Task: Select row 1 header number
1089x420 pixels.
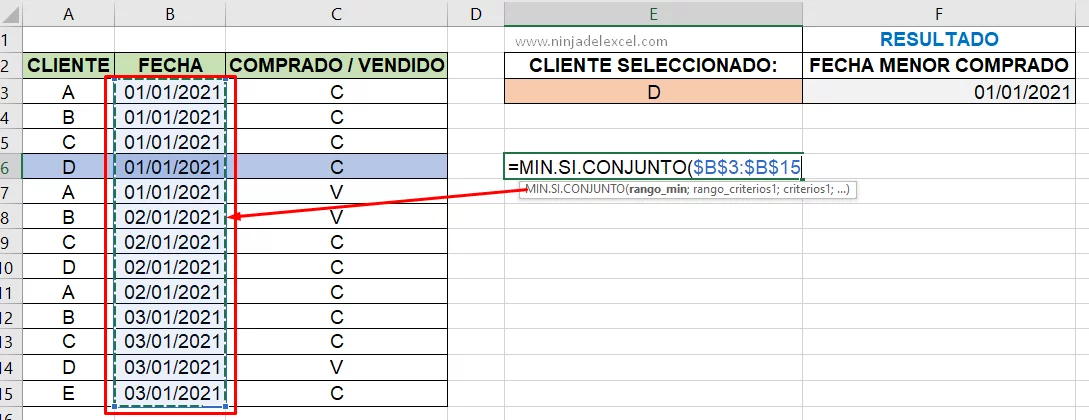Action: coord(10,40)
